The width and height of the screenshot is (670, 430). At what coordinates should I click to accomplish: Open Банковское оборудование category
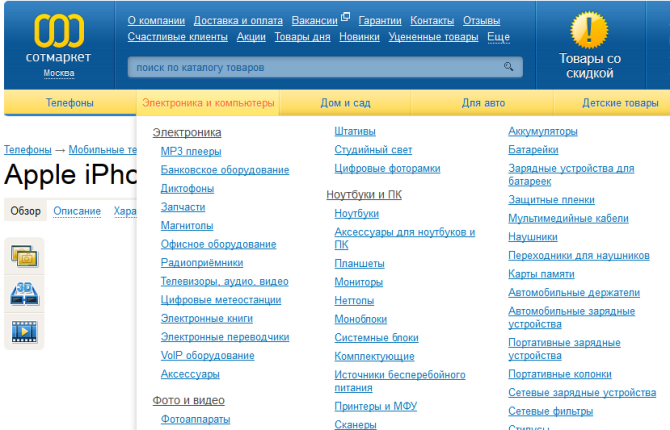[225, 170]
